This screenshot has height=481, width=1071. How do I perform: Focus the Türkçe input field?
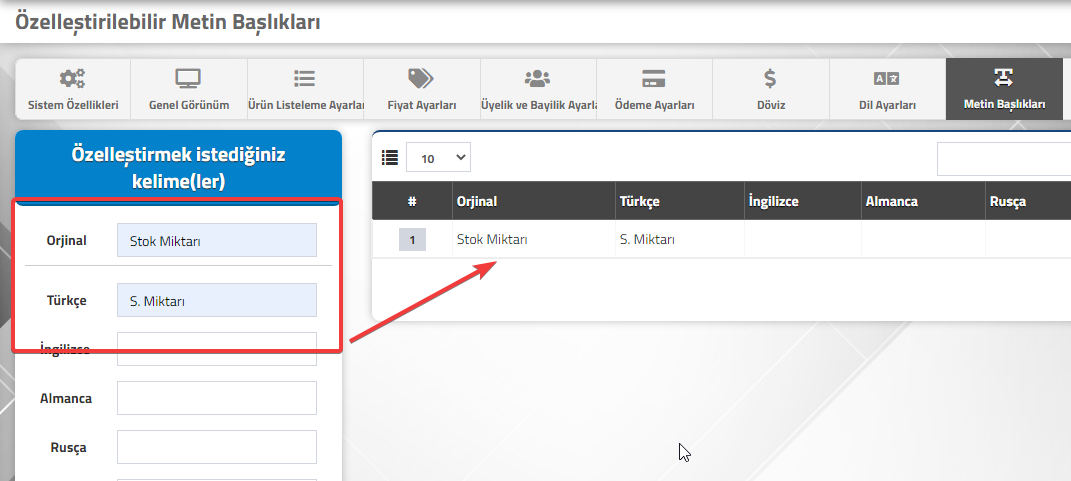[x=217, y=300]
